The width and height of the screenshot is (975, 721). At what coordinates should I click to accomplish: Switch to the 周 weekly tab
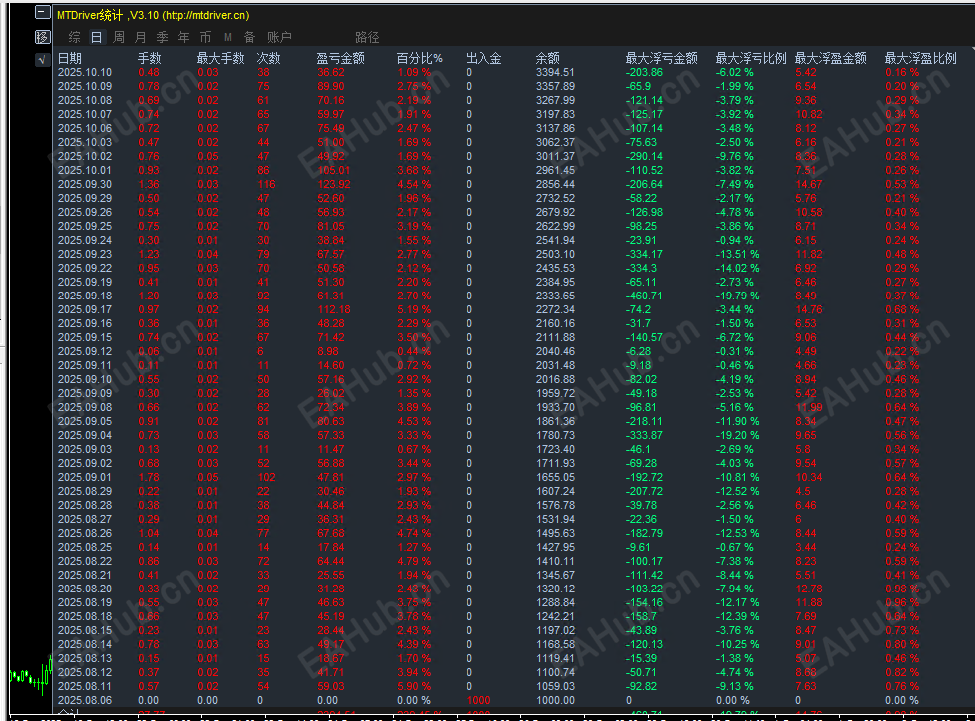click(119, 37)
